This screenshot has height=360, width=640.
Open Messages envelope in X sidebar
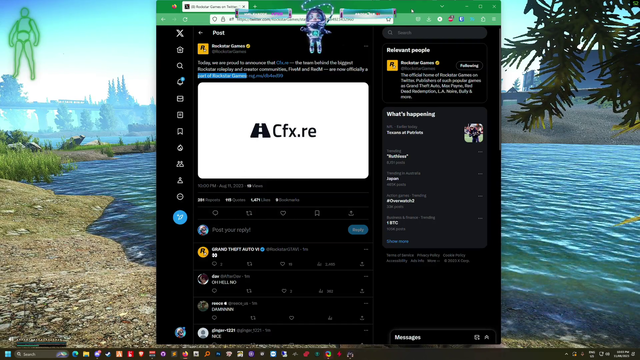coord(180,99)
